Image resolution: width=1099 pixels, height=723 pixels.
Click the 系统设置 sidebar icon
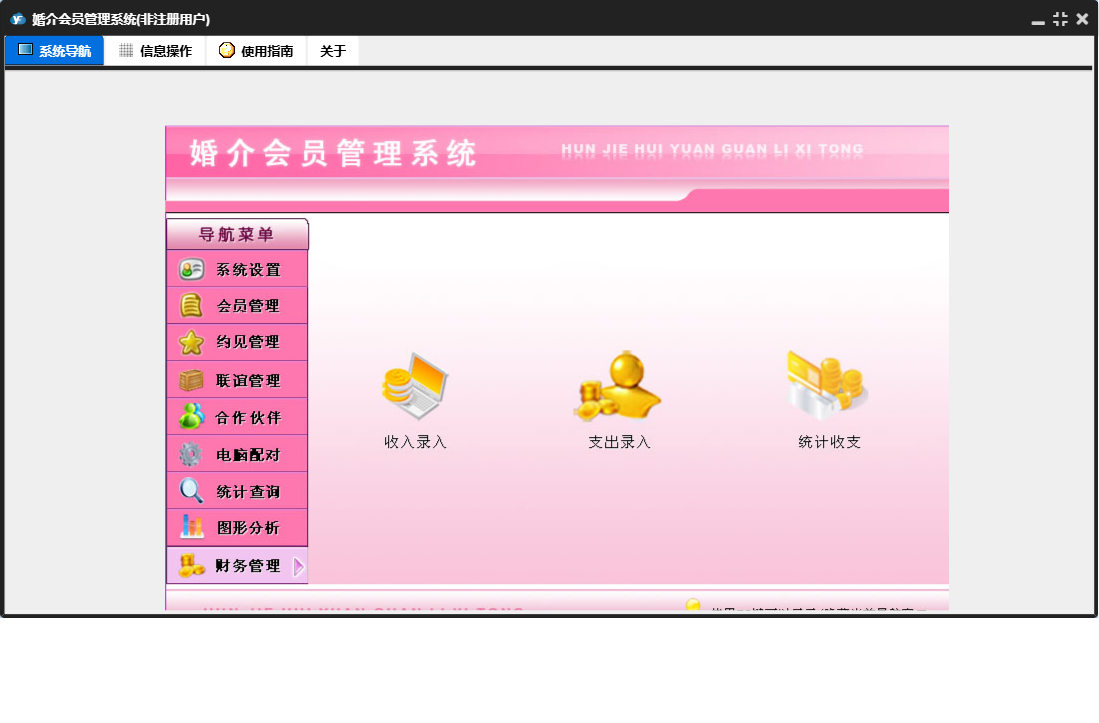pyautogui.click(x=191, y=269)
